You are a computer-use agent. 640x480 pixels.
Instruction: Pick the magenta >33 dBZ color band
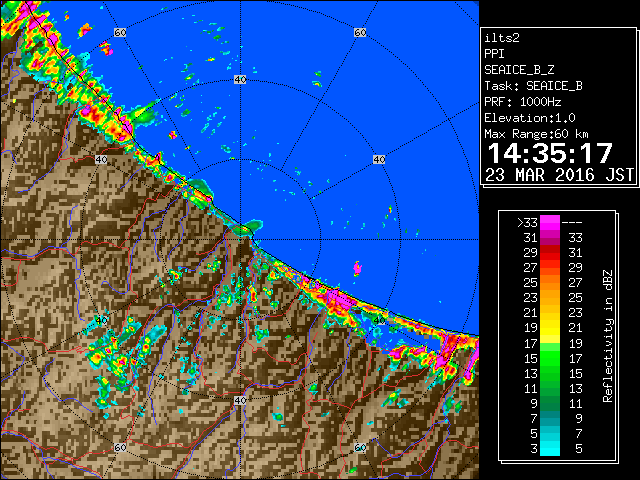pyautogui.click(x=550, y=223)
